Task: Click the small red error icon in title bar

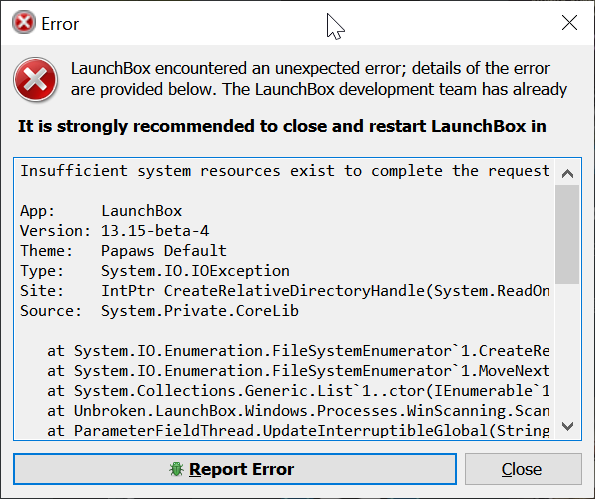Action: (x=24, y=22)
